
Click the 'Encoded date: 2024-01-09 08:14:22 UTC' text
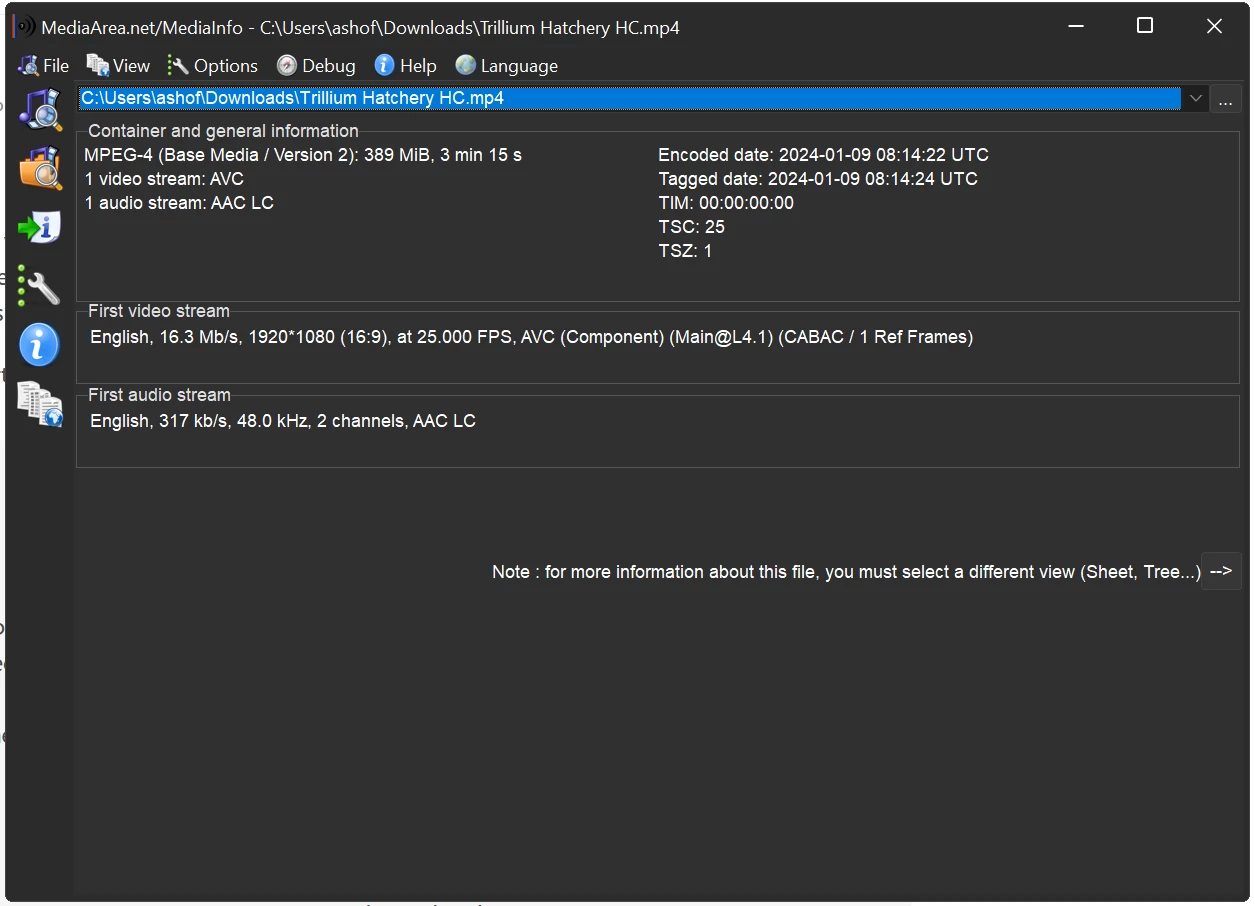tap(823, 155)
